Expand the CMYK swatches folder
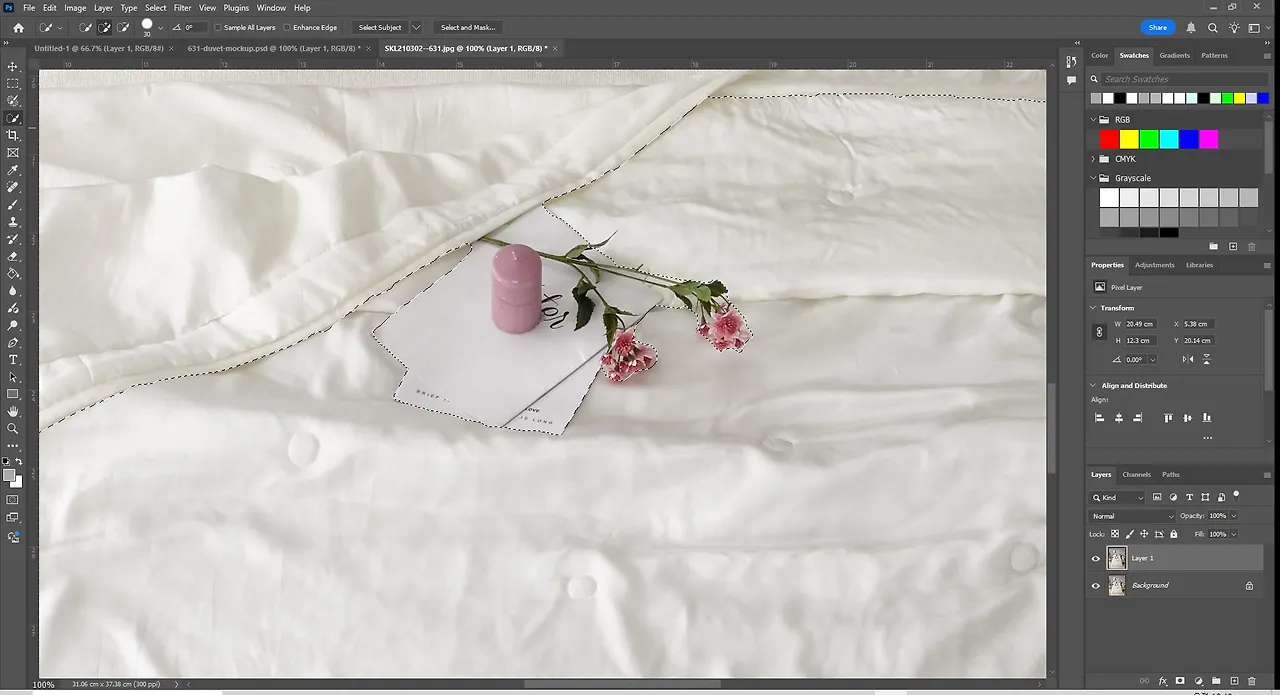Viewport: 1280px width, 695px height. point(1091,158)
